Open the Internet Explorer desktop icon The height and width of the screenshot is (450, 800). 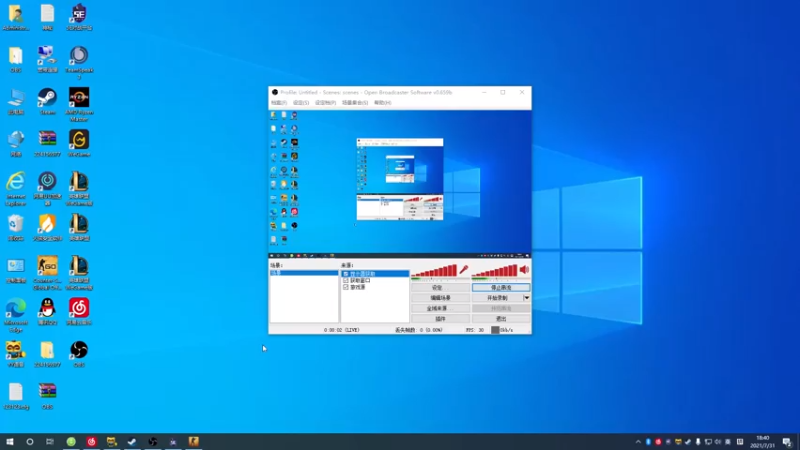point(16,189)
